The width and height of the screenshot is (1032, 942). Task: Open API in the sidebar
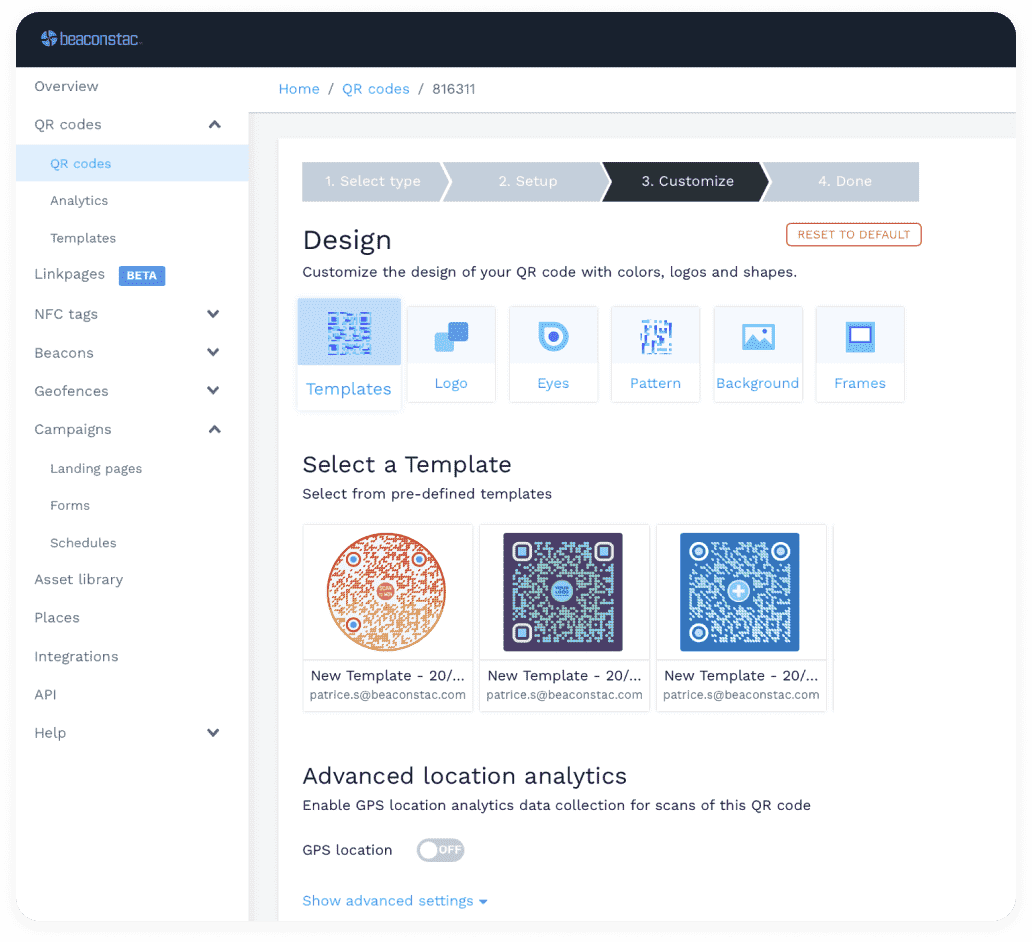(x=45, y=694)
